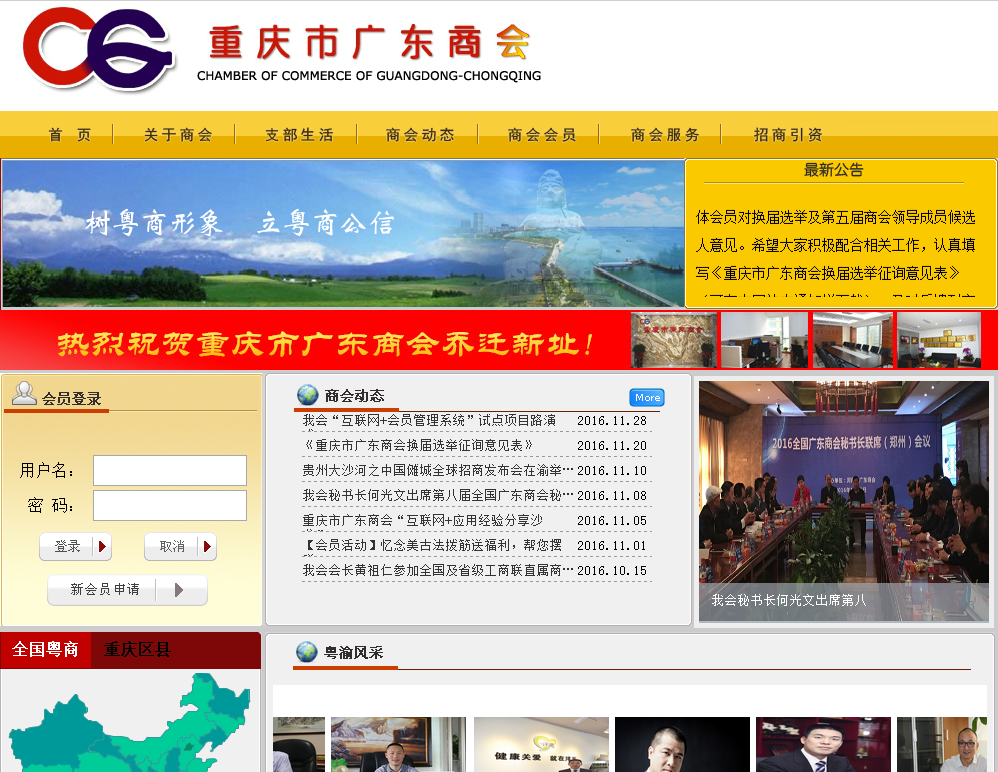This screenshot has width=998, height=772.
Task: Click the 重庆市广东商会 site title
Action: 370,43
